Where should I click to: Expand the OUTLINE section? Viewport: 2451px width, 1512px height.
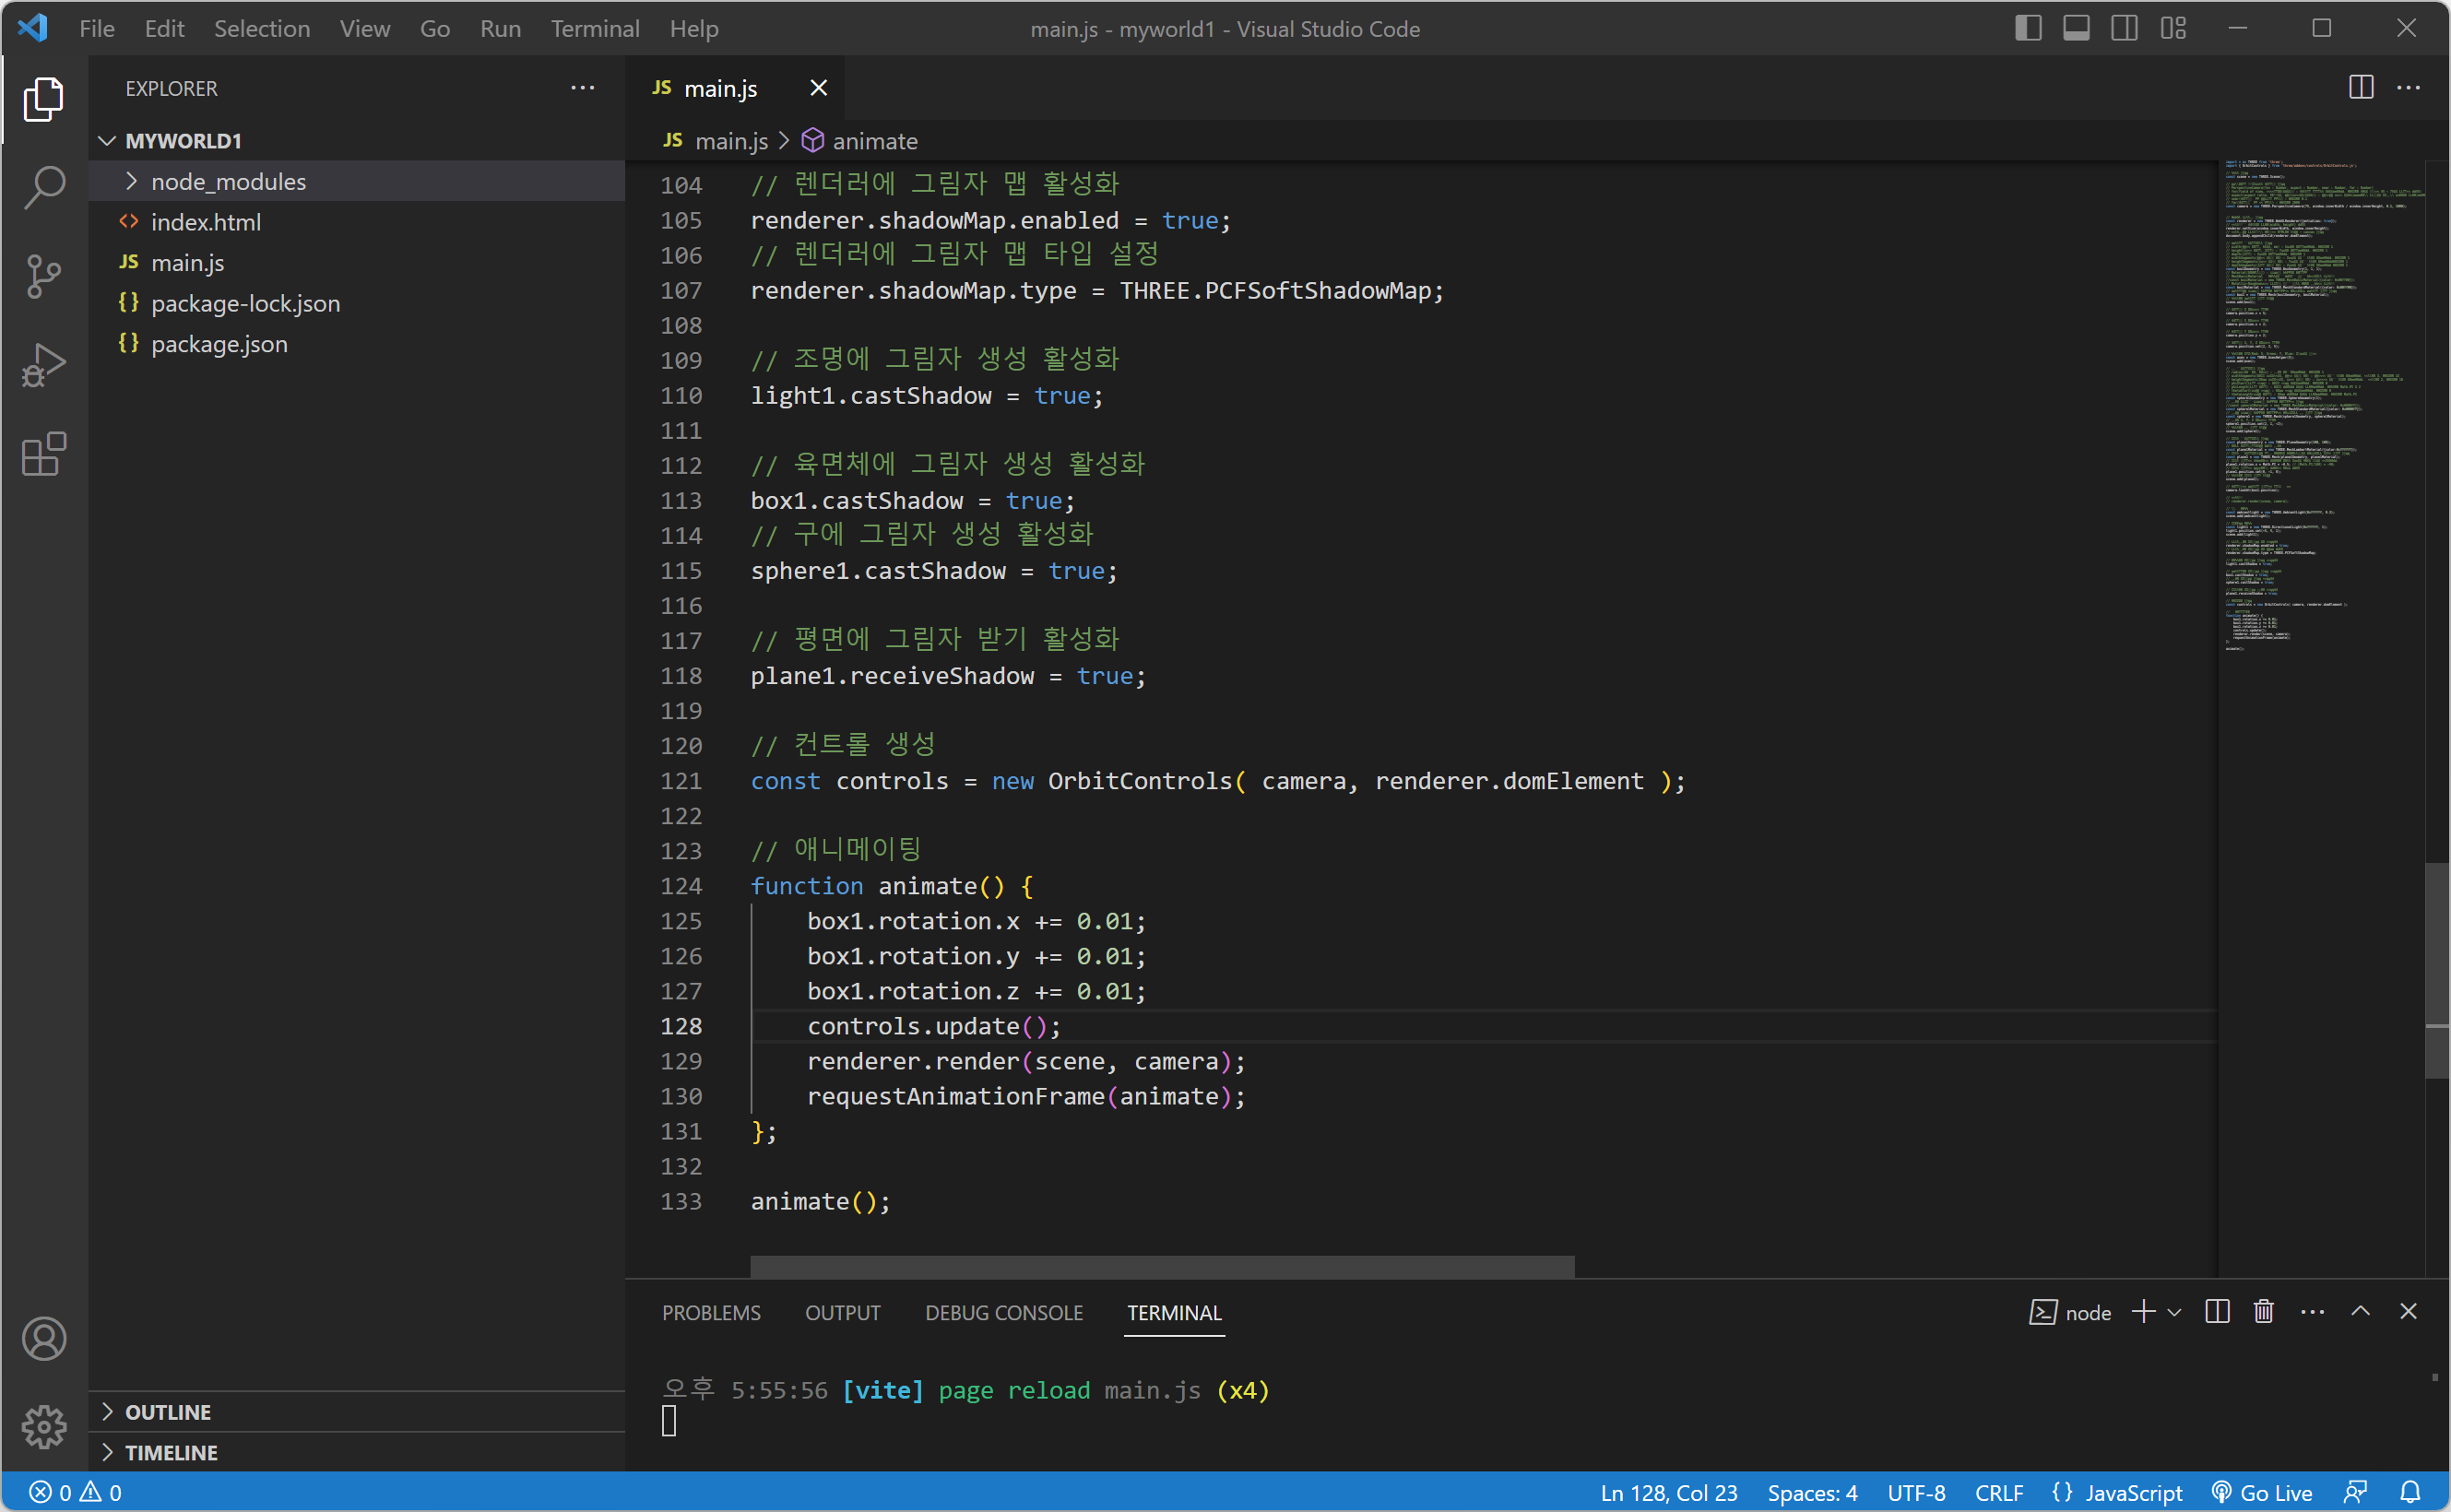click(x=168, y=1412)
